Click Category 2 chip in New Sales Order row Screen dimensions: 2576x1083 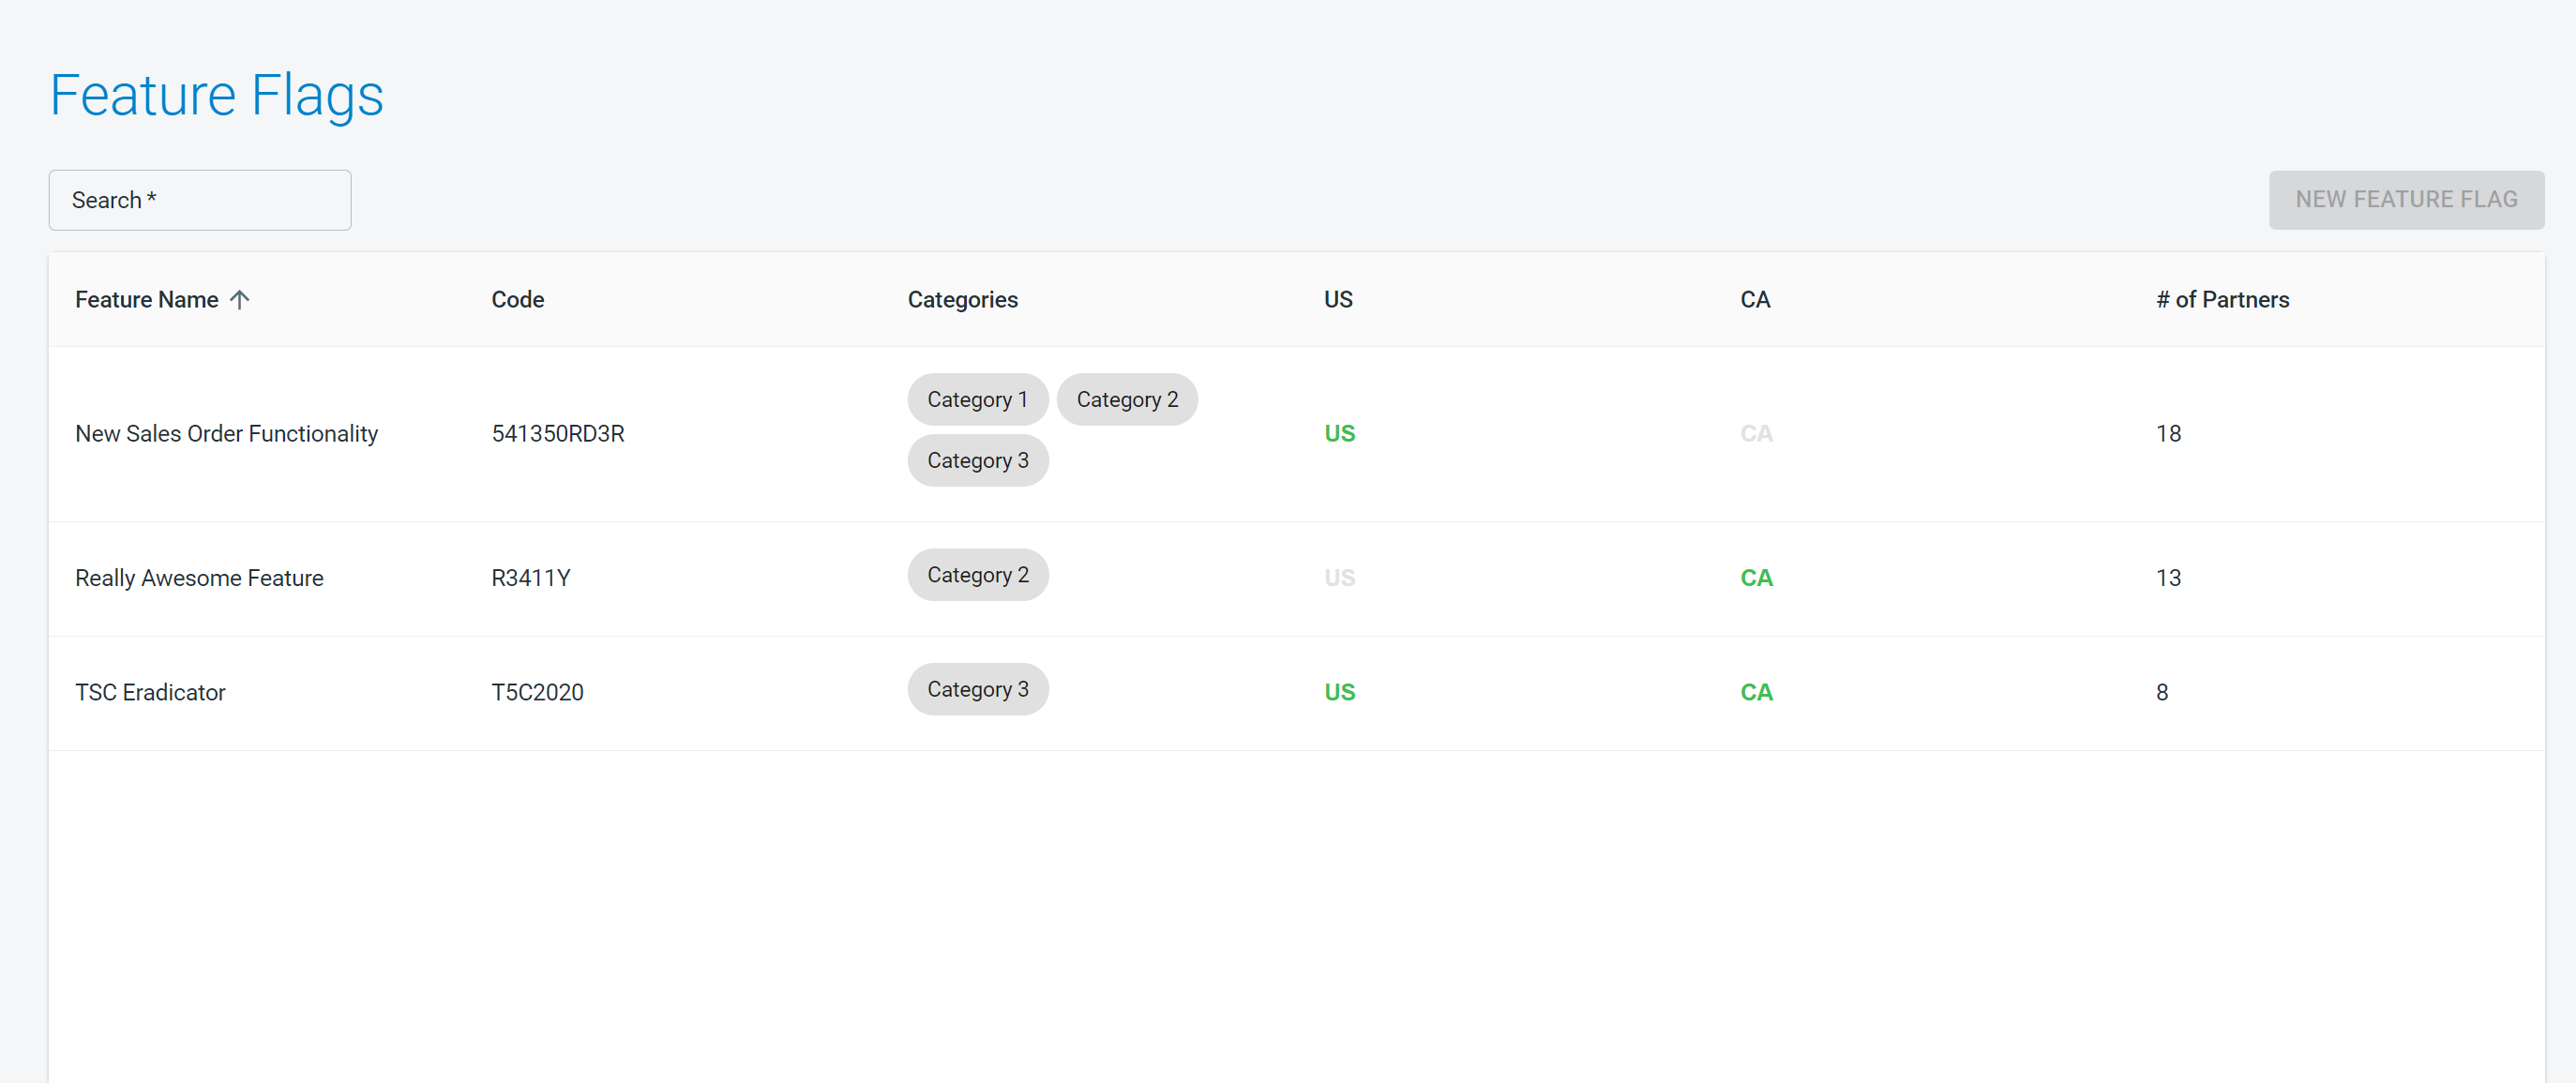[1127, 399]
